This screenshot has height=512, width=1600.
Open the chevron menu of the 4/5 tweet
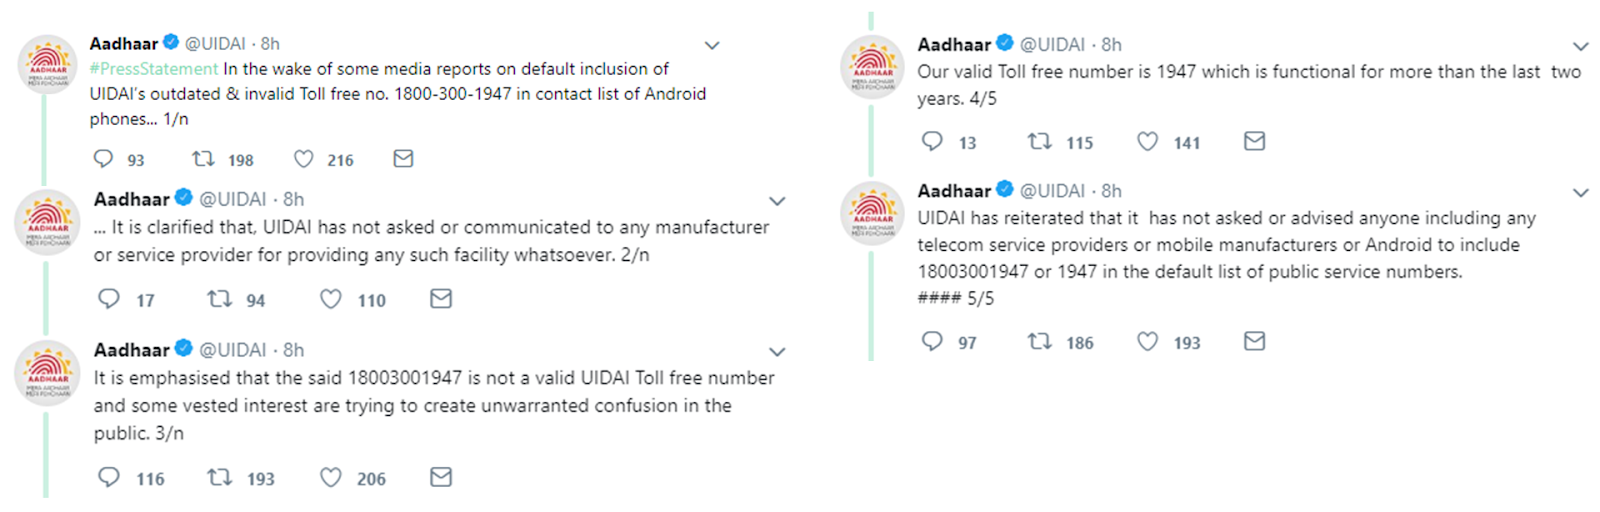point(1581,47)
